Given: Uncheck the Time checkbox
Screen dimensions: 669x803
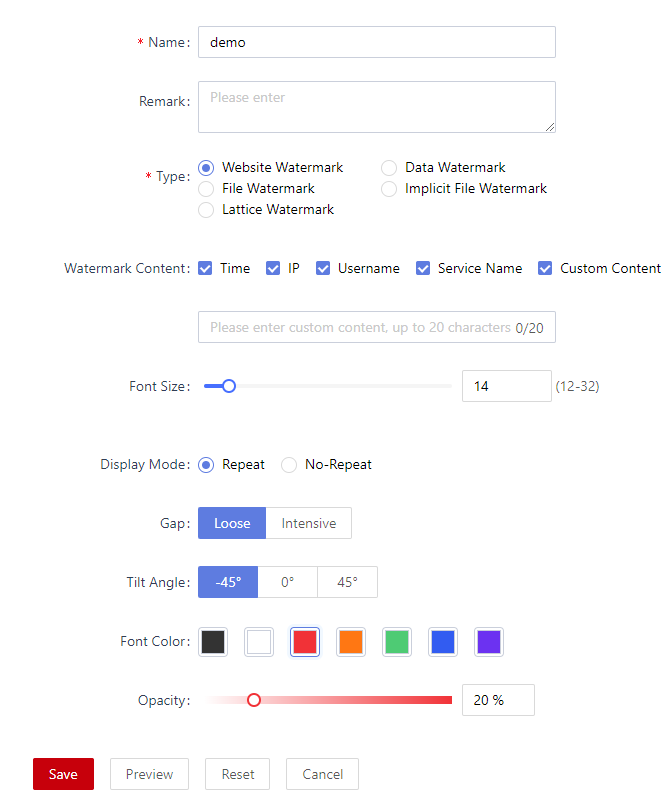Looking at the screenshot, I should pos(205,268).
